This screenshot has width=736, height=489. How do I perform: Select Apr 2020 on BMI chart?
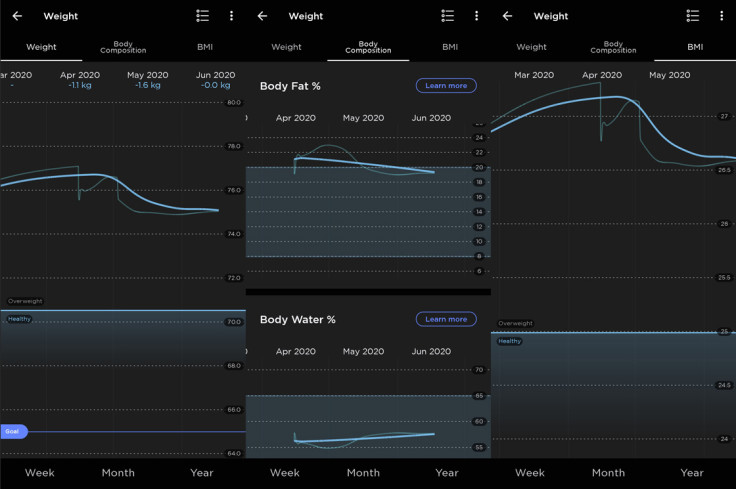(x=602, y=75)
